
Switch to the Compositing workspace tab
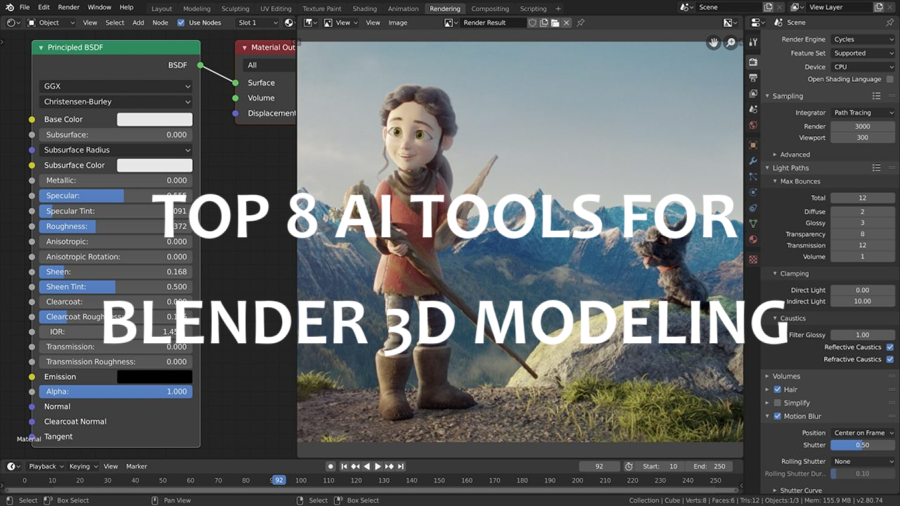pos(490,9)
